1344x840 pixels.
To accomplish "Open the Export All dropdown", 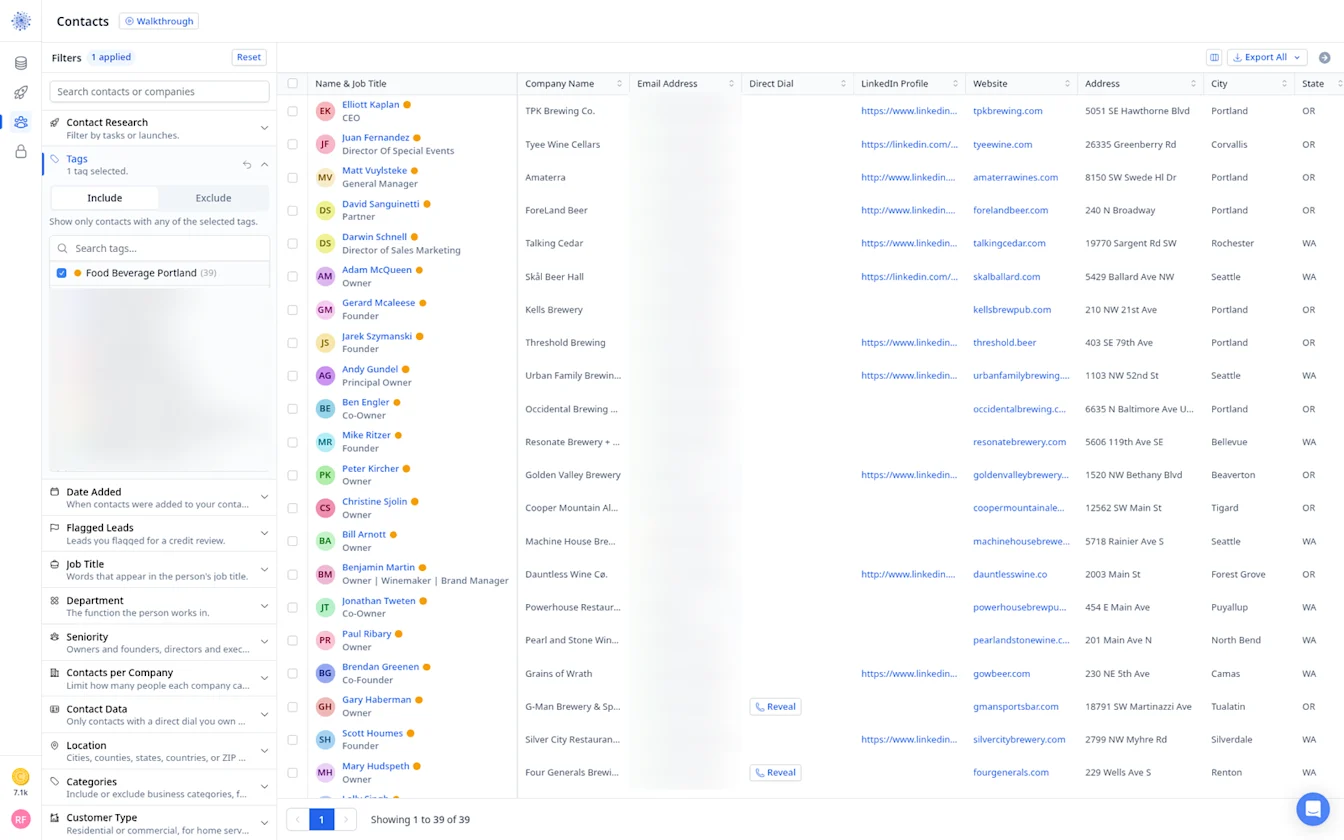I will tap(1266, 57).
